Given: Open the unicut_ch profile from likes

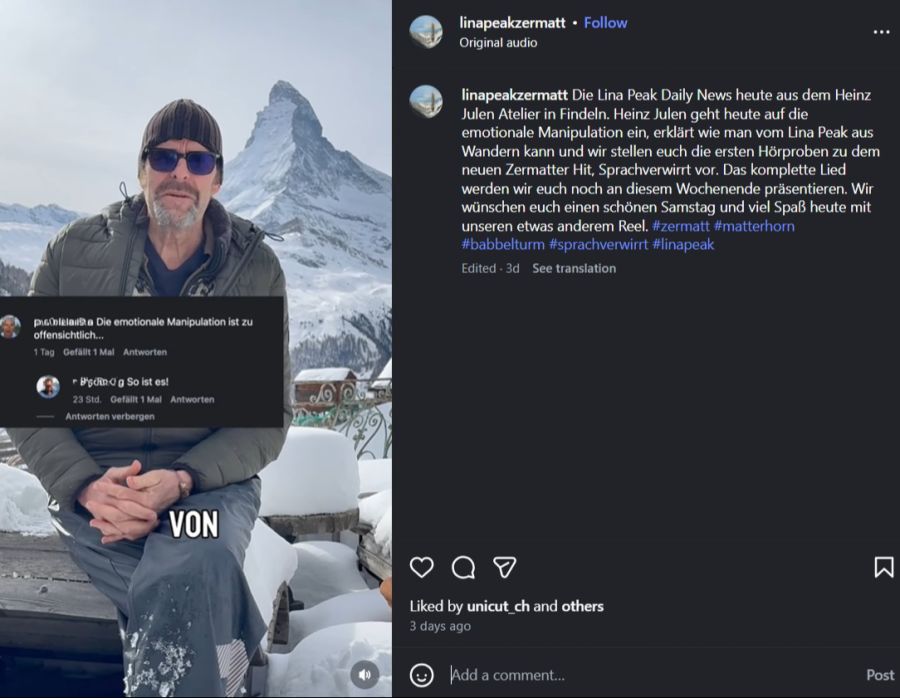Looking at the screenshot, I should pos(500,606).
